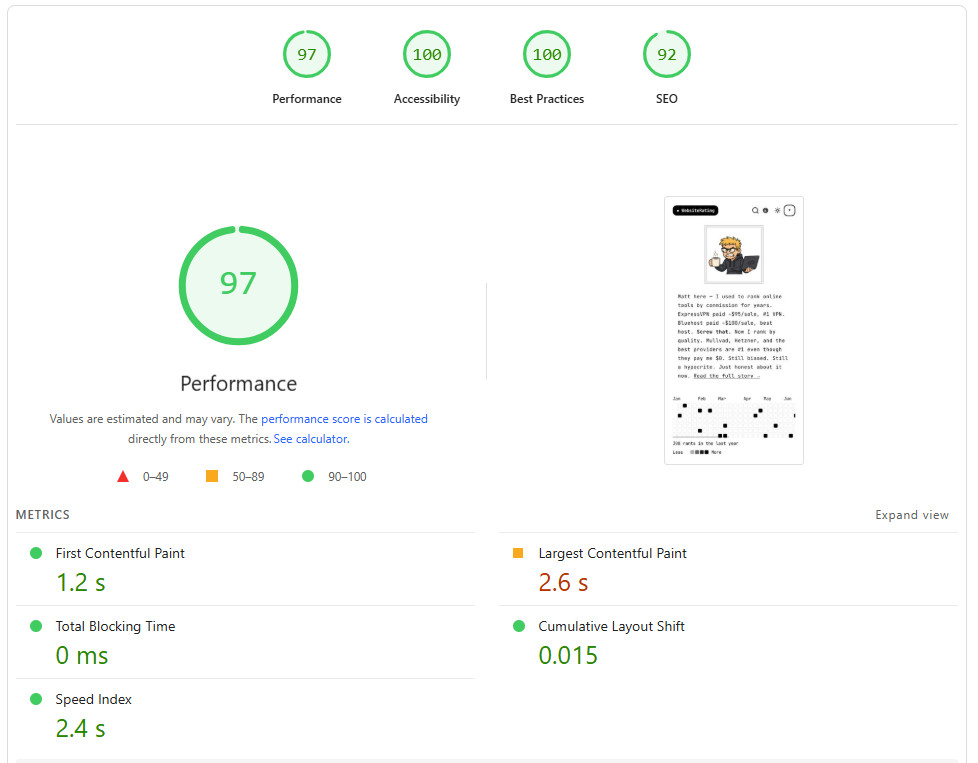
Task: Click the orange square beside Largest Contentful Paint
Action: click(518, 553)
